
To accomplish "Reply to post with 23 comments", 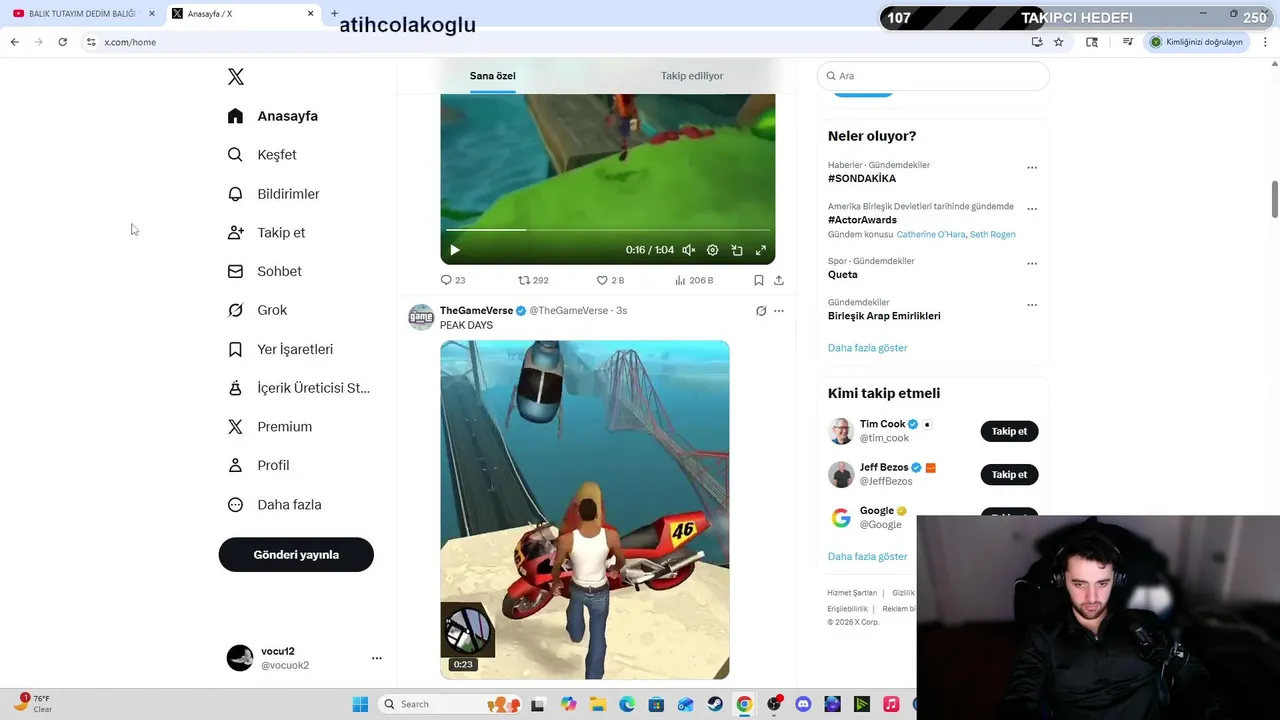I will pyautogui.click(x=453, y=281).
